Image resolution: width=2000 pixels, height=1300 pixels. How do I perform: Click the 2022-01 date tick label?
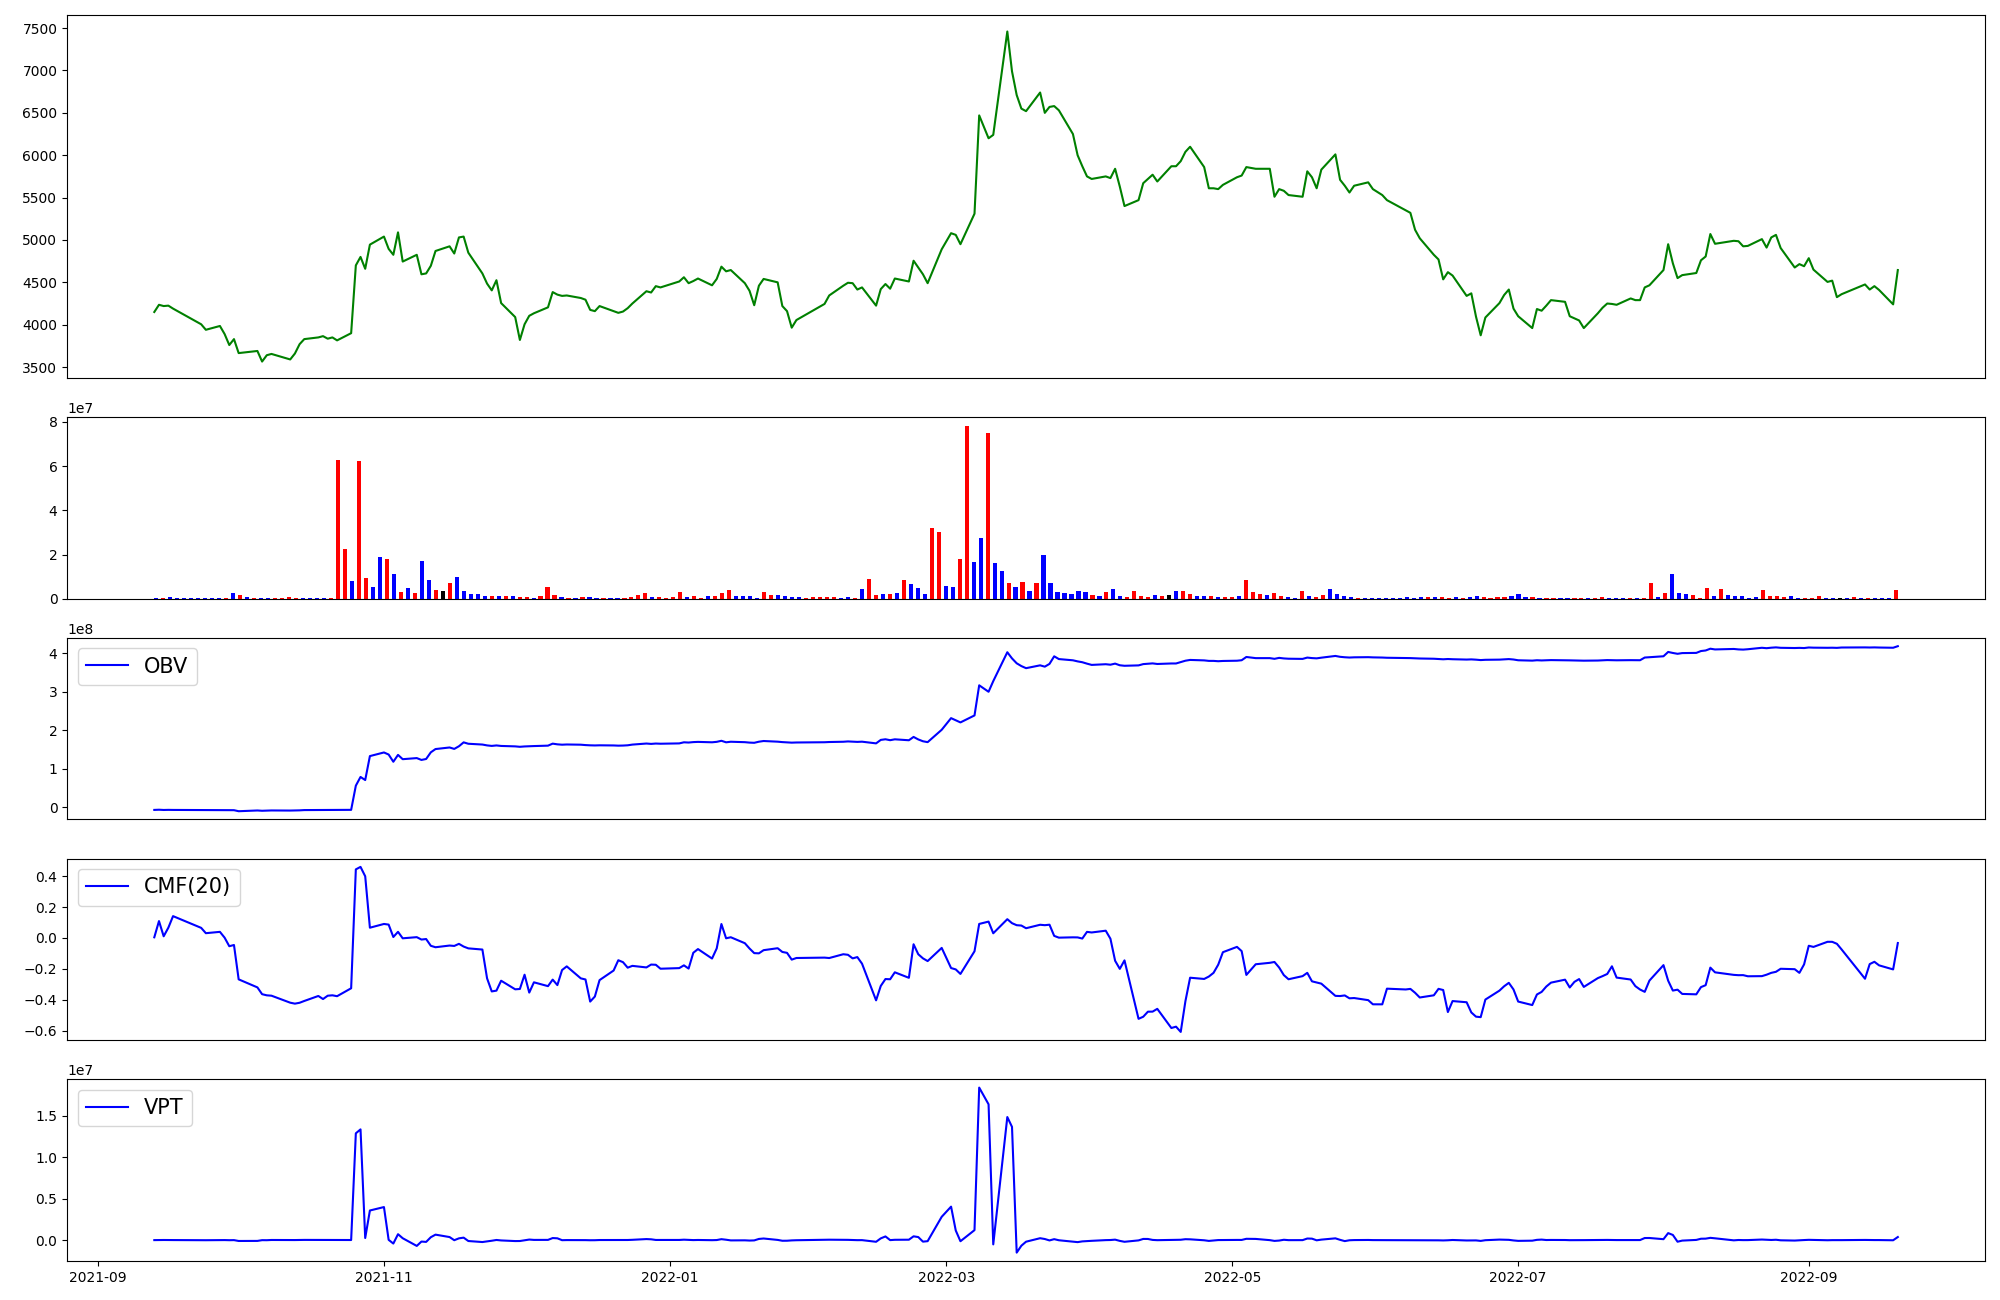(x=669, y=1277)
